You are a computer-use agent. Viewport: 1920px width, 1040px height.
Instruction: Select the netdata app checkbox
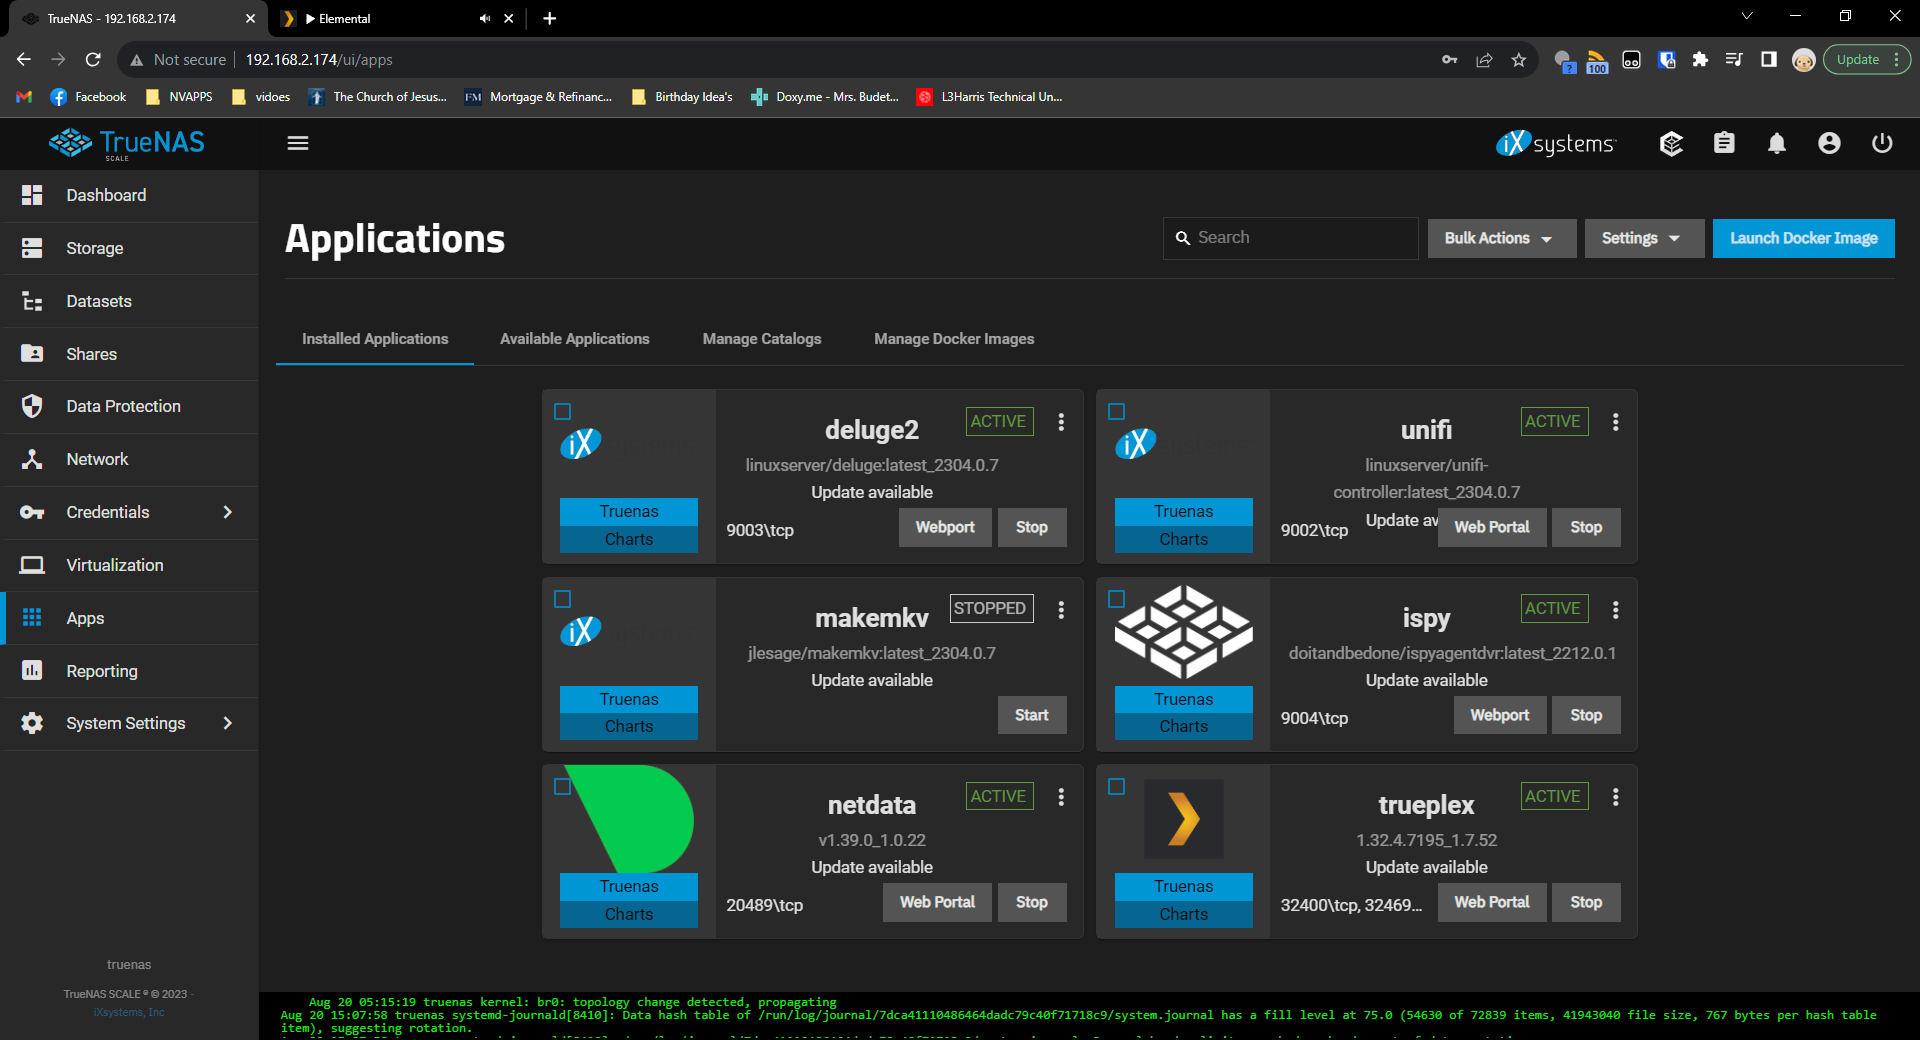(563, 787)
